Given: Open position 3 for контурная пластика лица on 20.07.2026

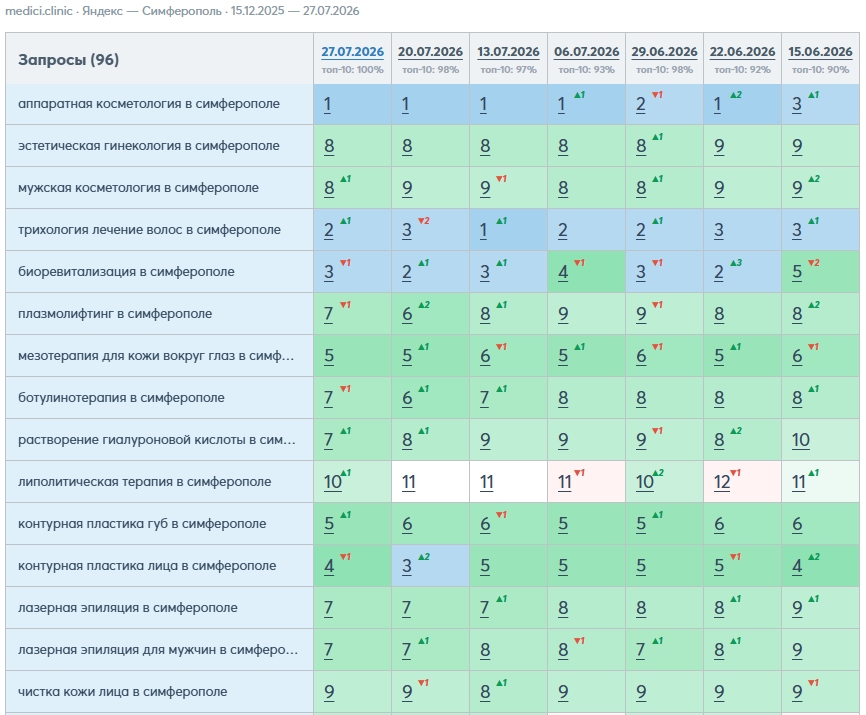Looking at the screenshot, I should point(406,566).
